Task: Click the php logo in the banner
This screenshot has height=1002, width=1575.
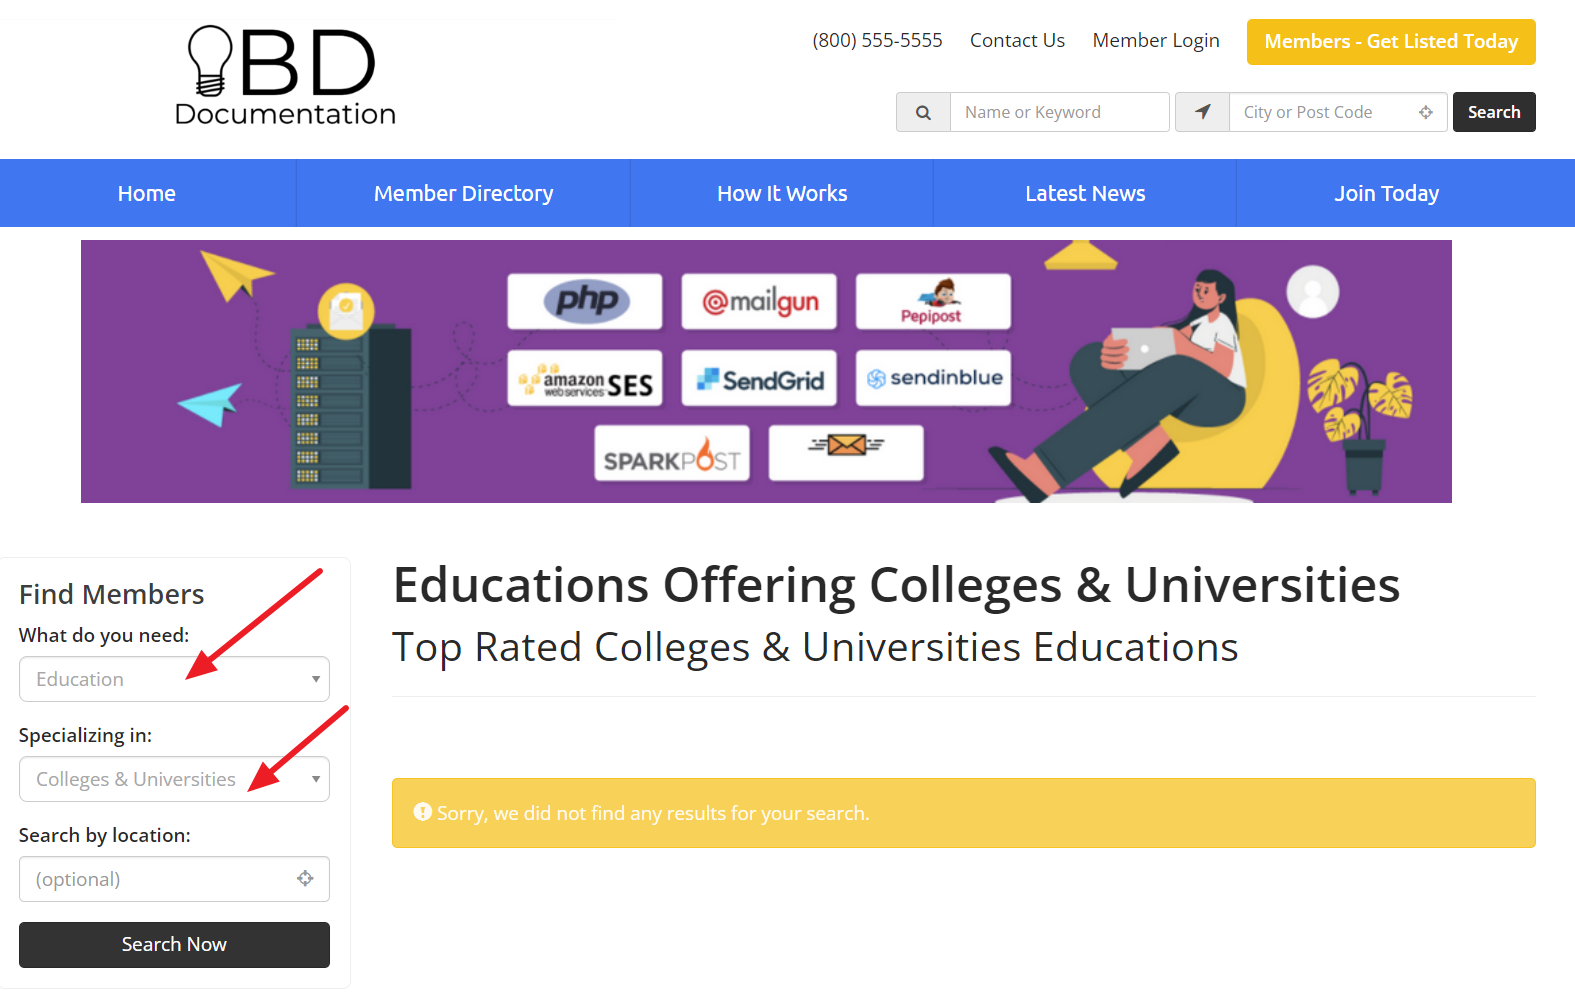Action: click(x=585, y=301)
